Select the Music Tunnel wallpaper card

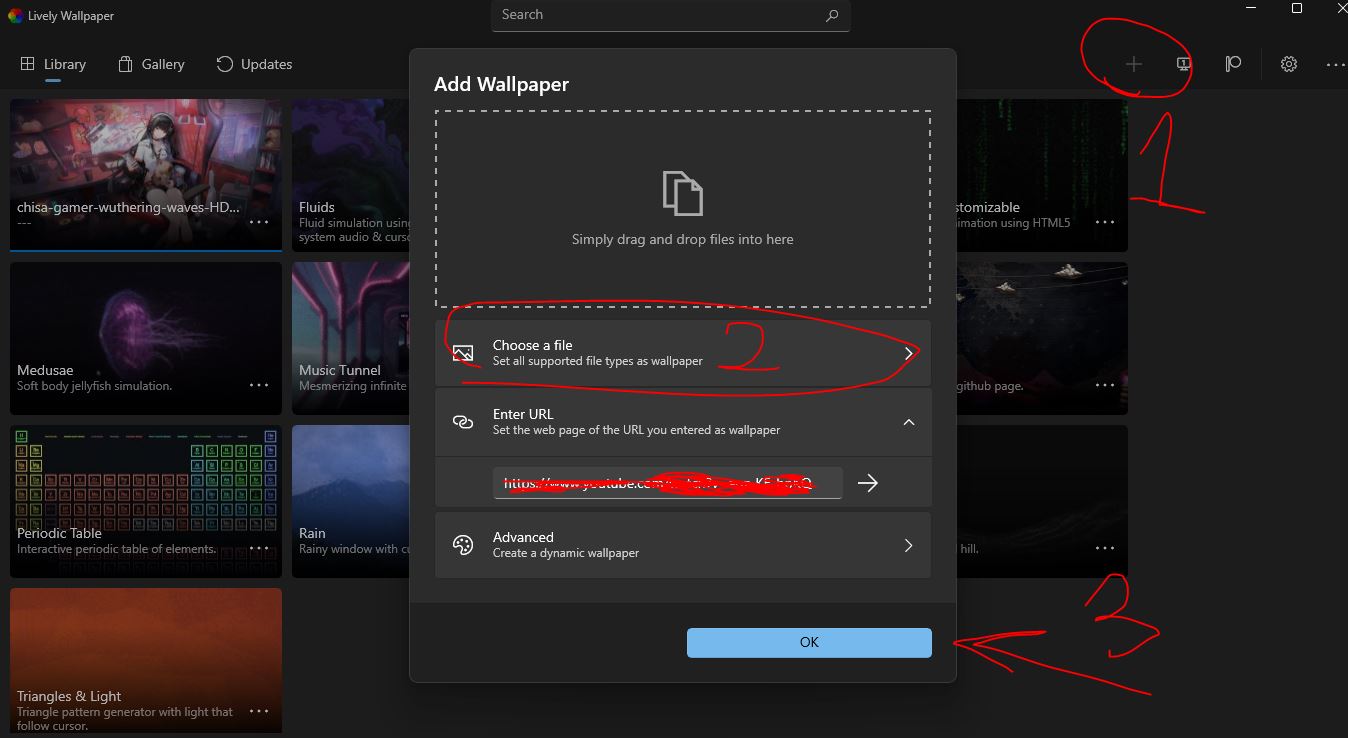click(351, 338)
